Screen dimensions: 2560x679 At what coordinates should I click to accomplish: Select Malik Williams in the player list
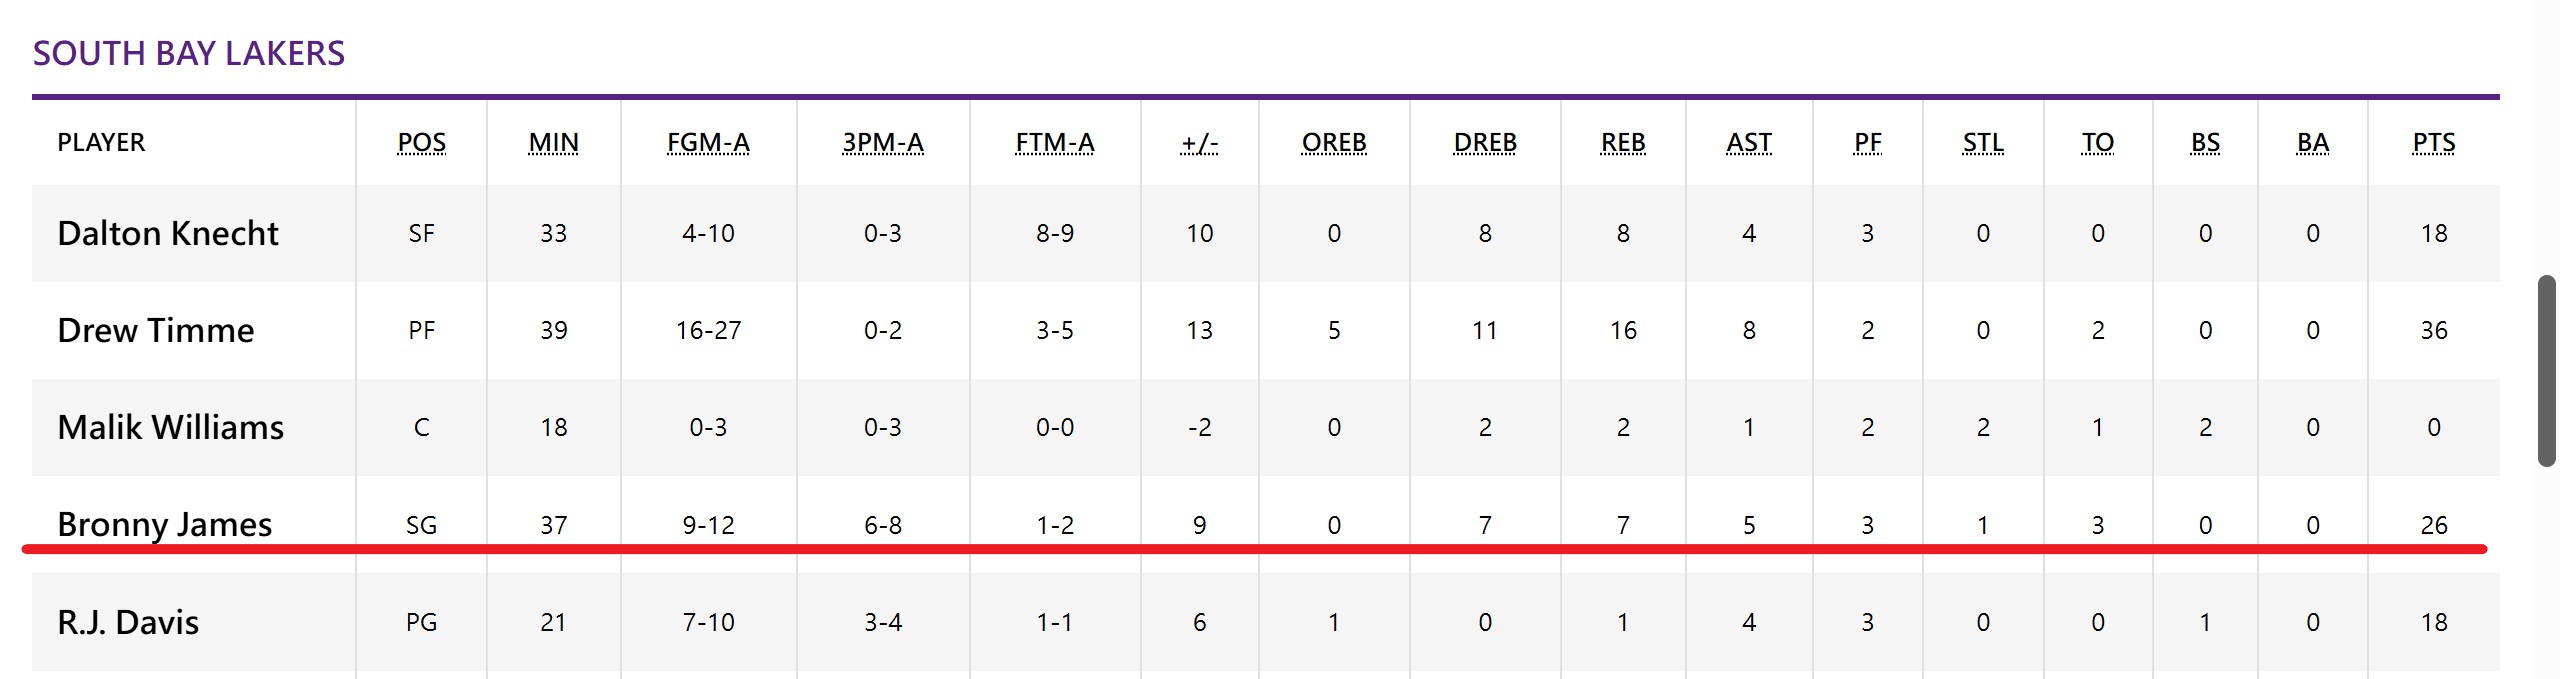[x=171, y=427]
